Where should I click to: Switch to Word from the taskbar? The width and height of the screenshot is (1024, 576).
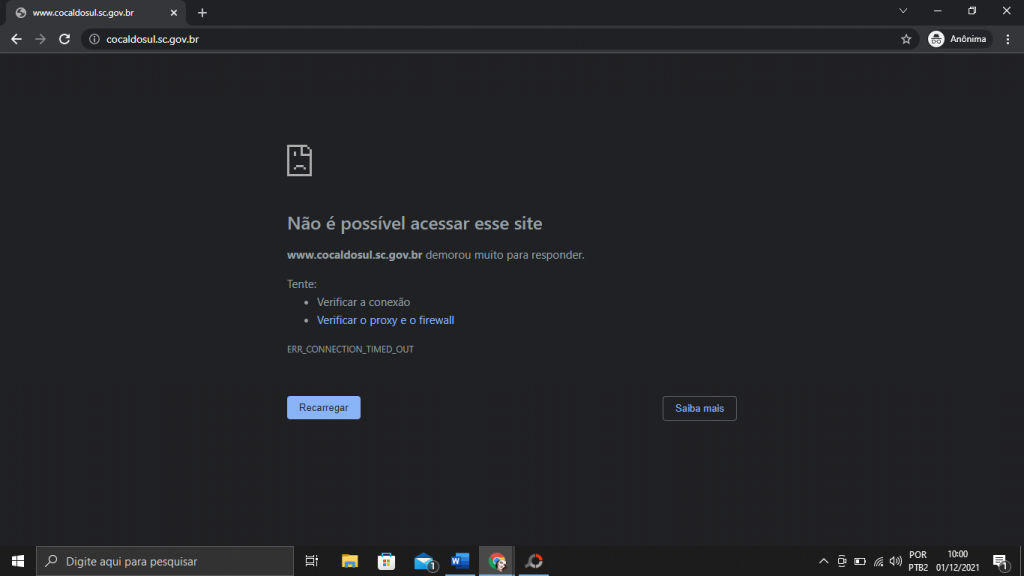tap(460, 561)
